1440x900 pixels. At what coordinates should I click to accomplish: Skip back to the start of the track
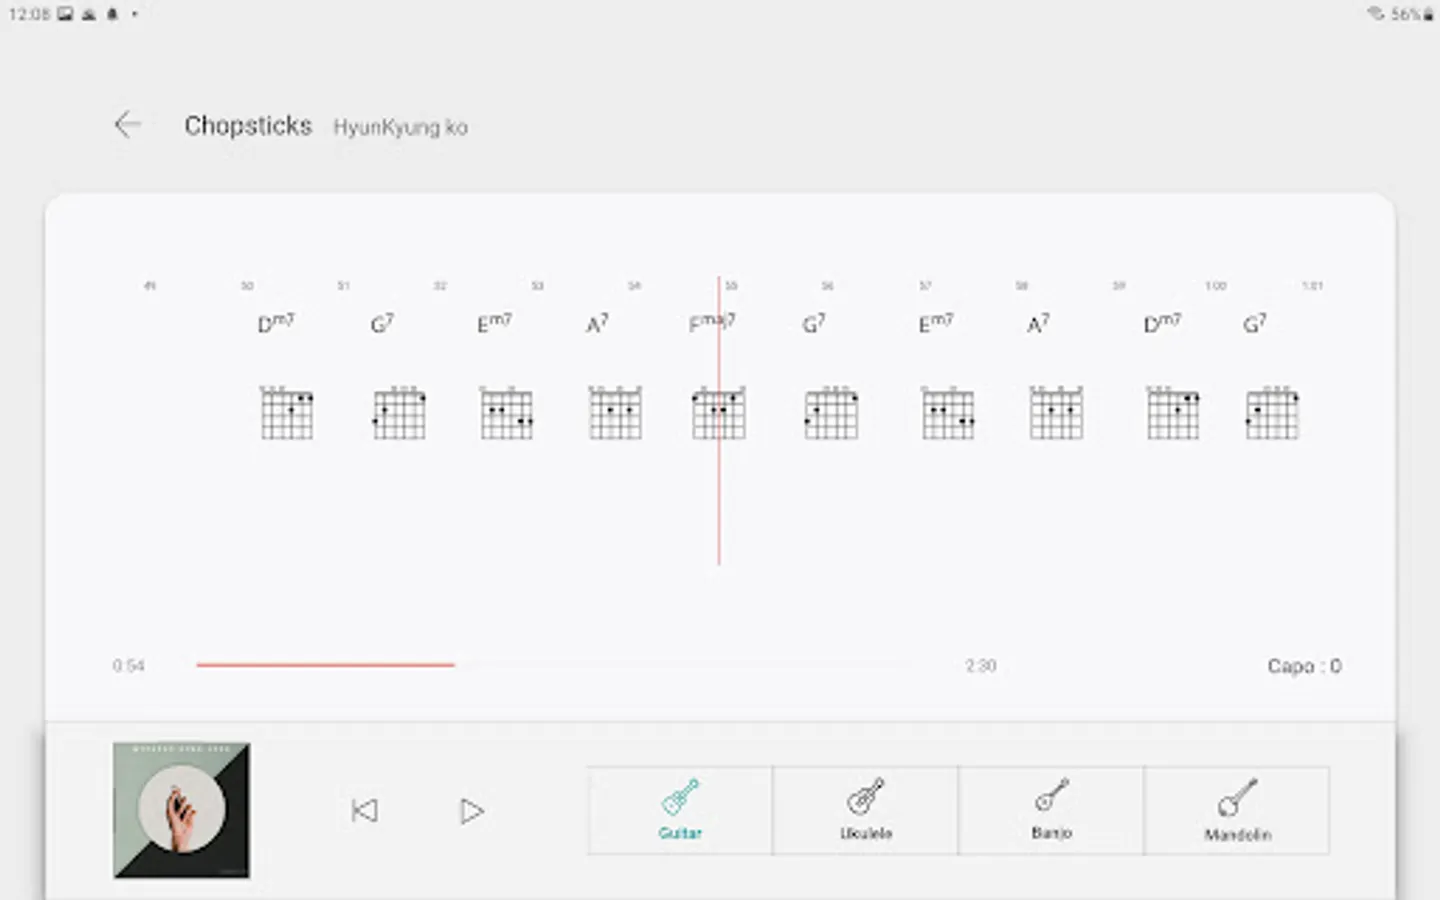tap(365, 810)
